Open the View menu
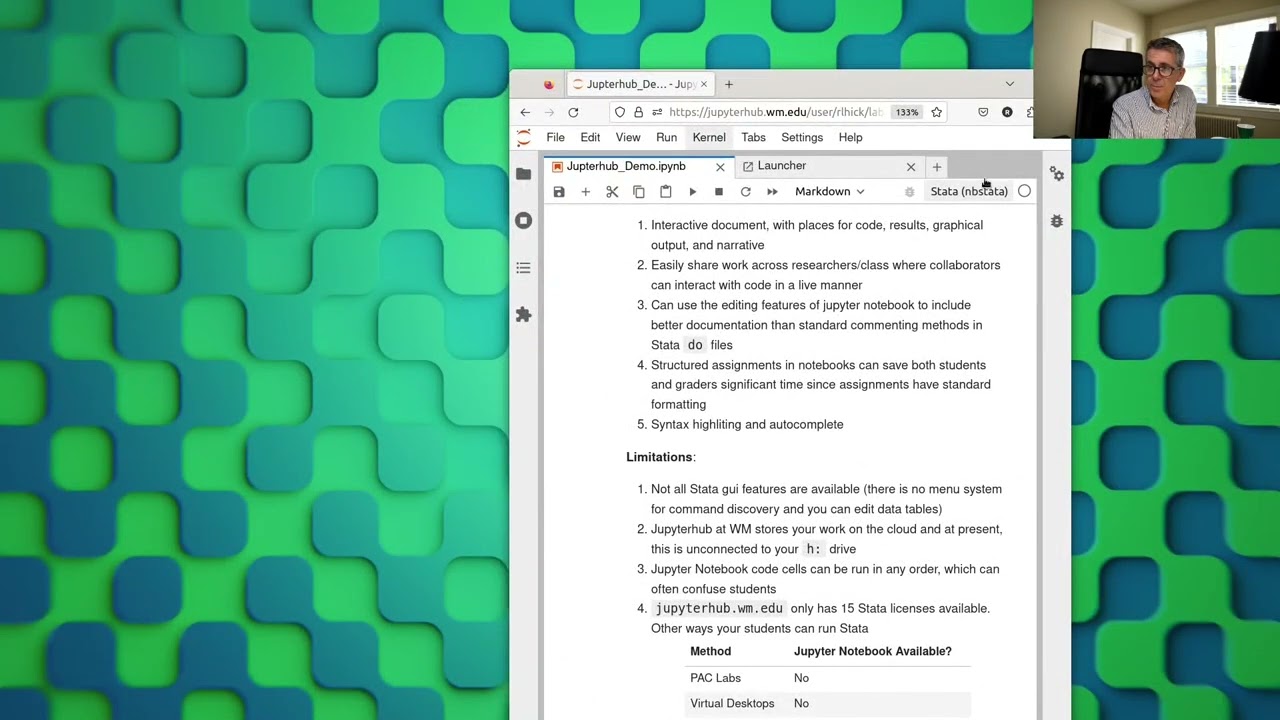 (x=628, y=137)
